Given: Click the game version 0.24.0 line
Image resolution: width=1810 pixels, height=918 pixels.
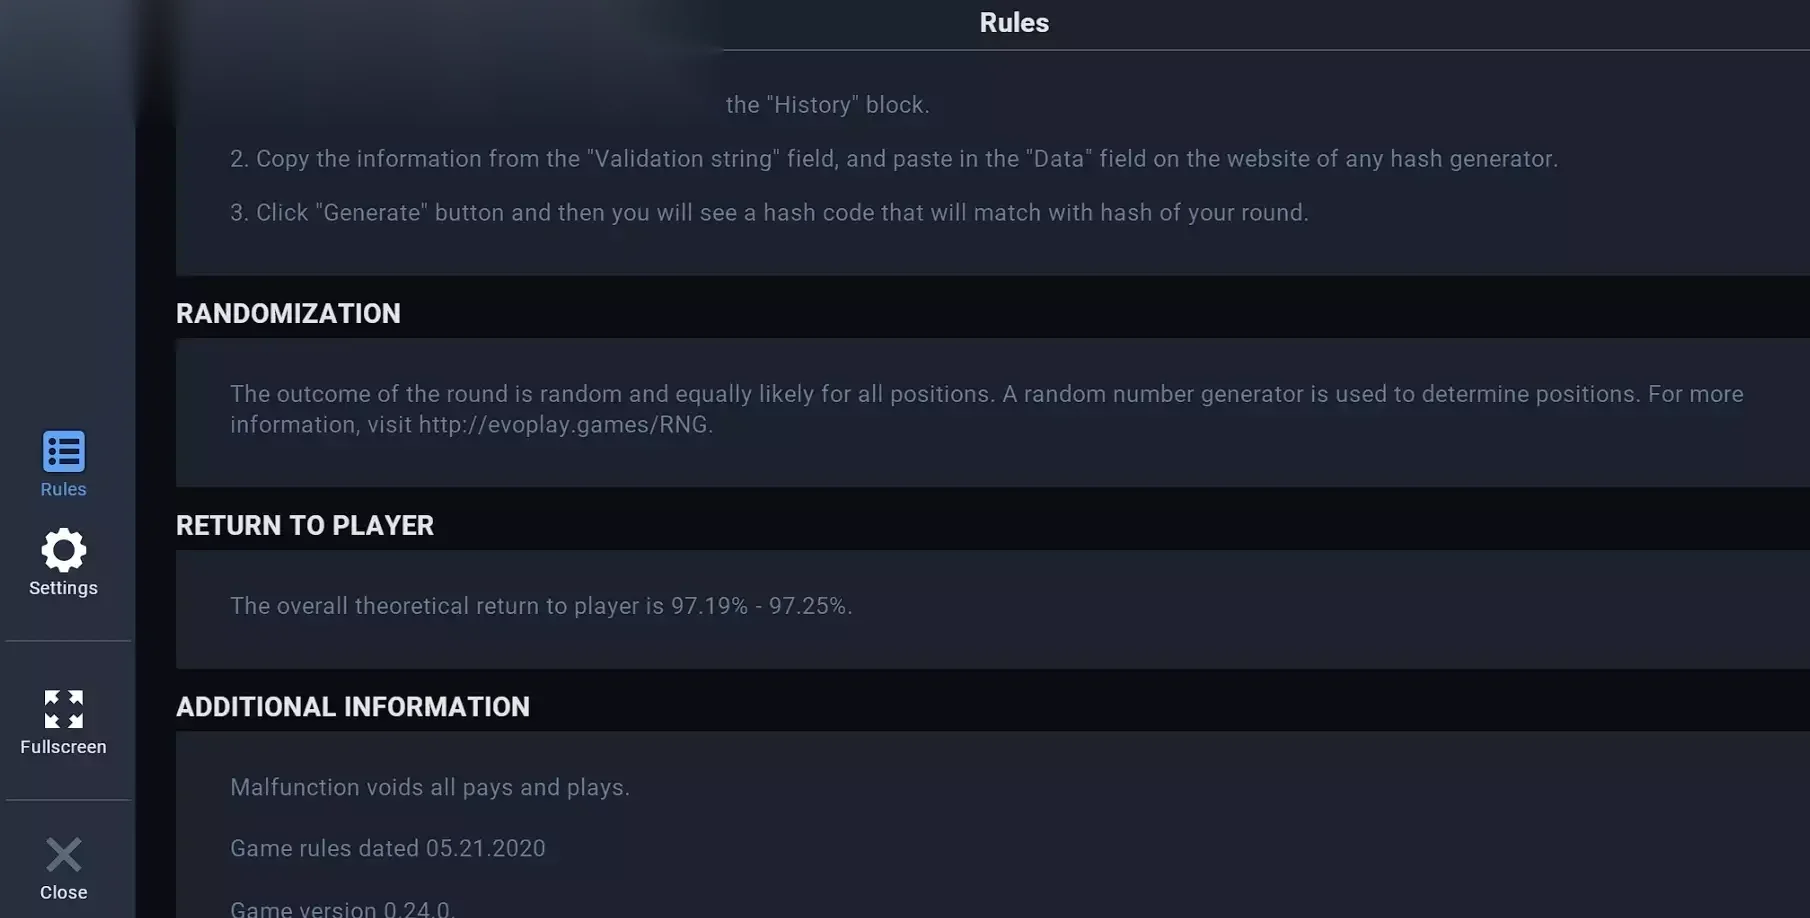Looking at the screenshot, I should [x=343, y=909].
